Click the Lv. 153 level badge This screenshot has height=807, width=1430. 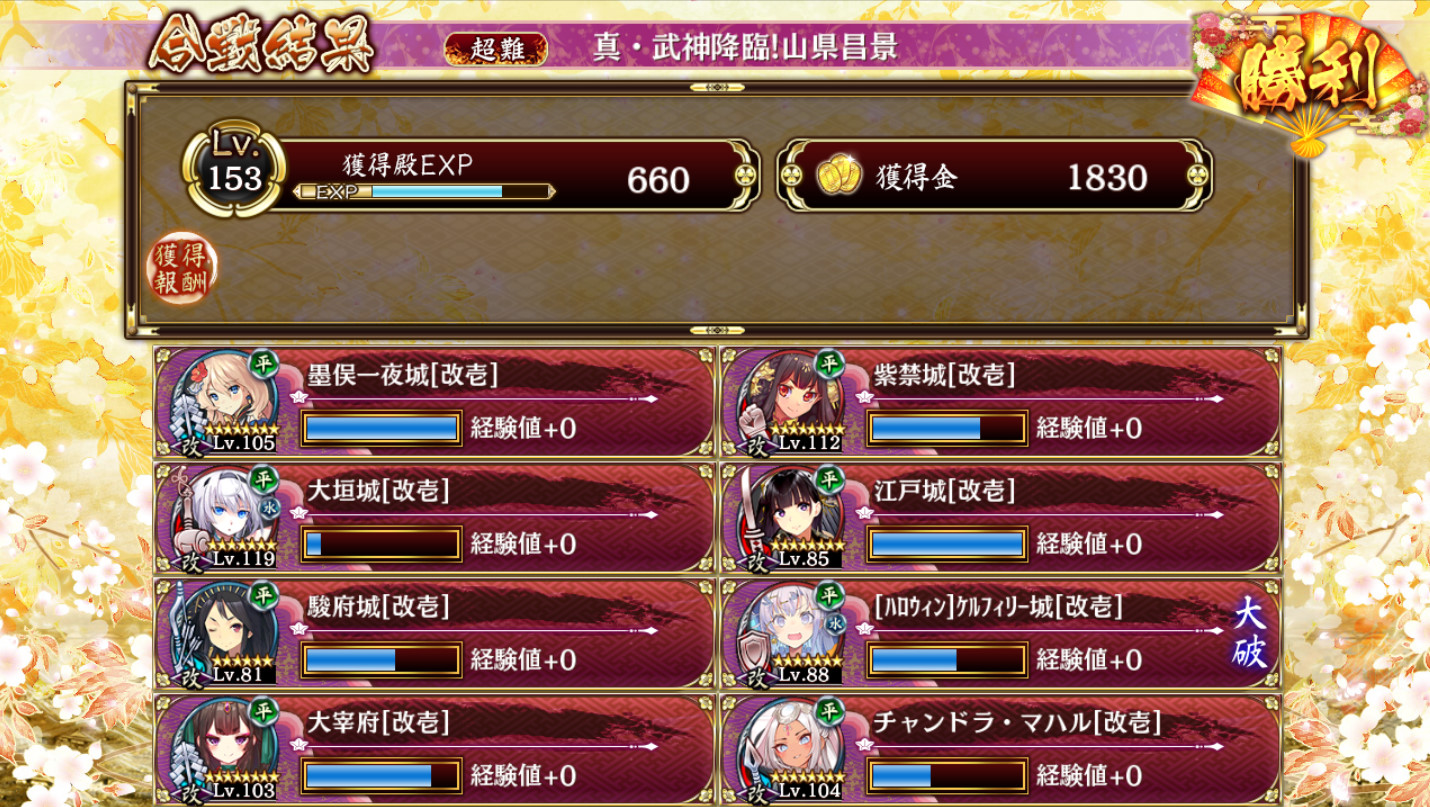click(234, 170)
